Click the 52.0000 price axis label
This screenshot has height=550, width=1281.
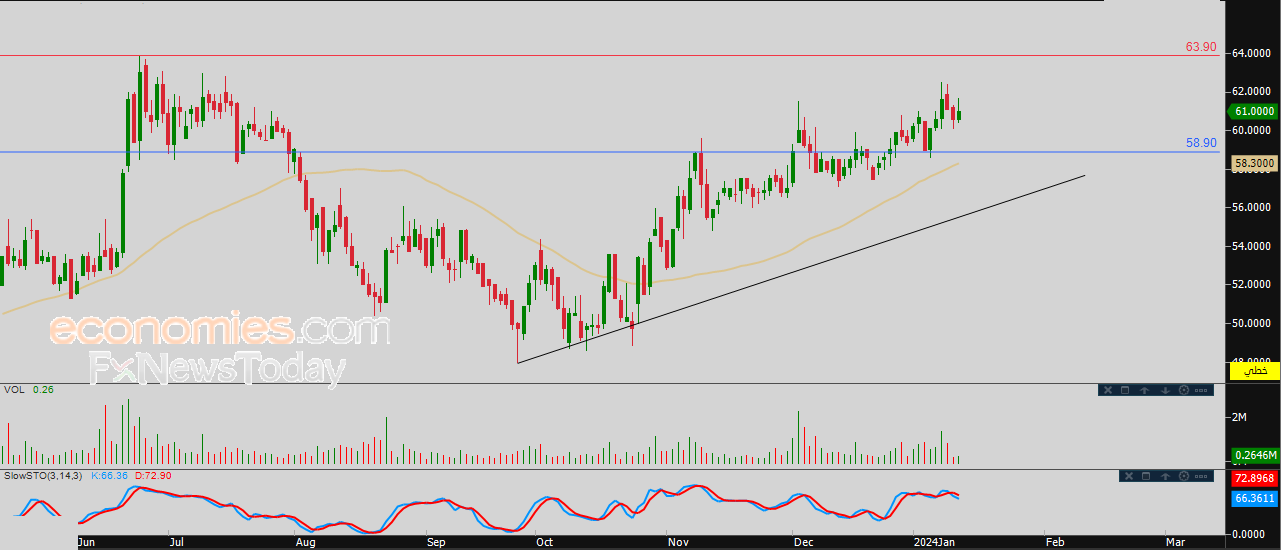1253,284
